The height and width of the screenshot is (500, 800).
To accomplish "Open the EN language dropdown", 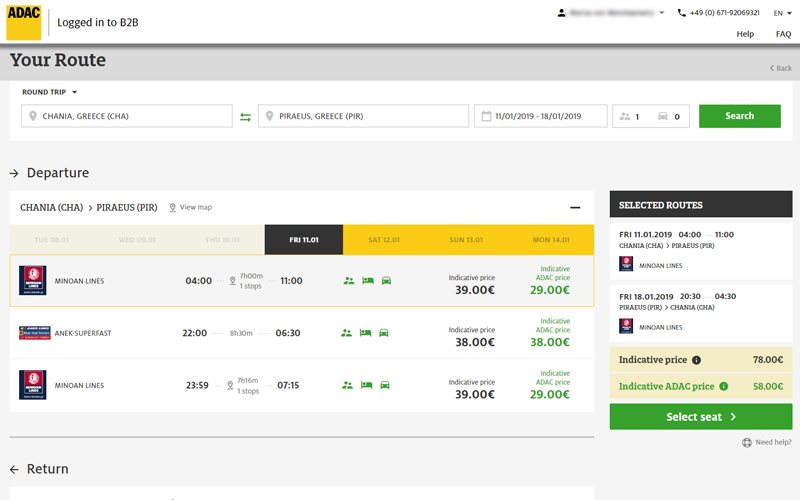I will coord(780,13).
